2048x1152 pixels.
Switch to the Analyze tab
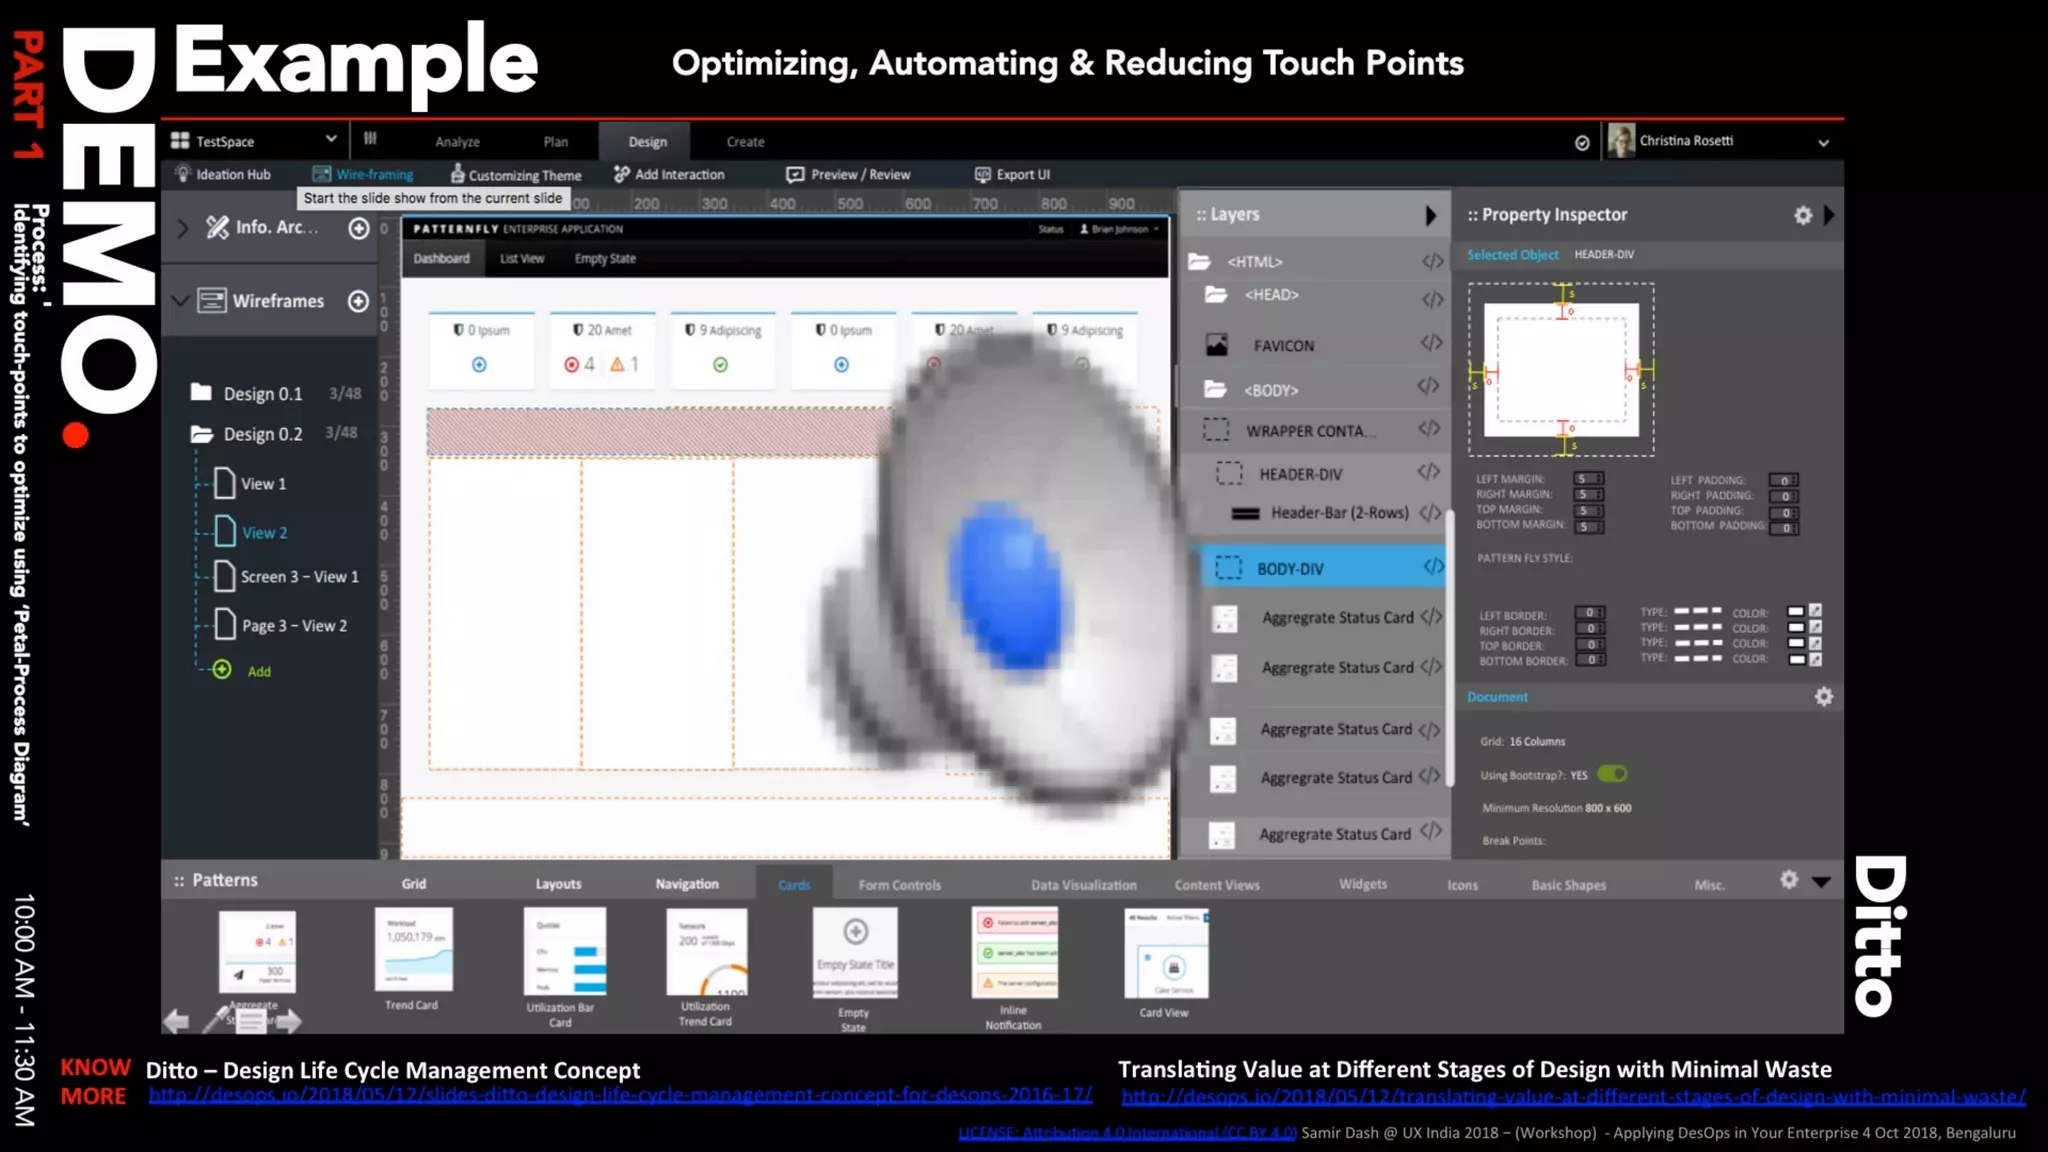pos(457,142)
